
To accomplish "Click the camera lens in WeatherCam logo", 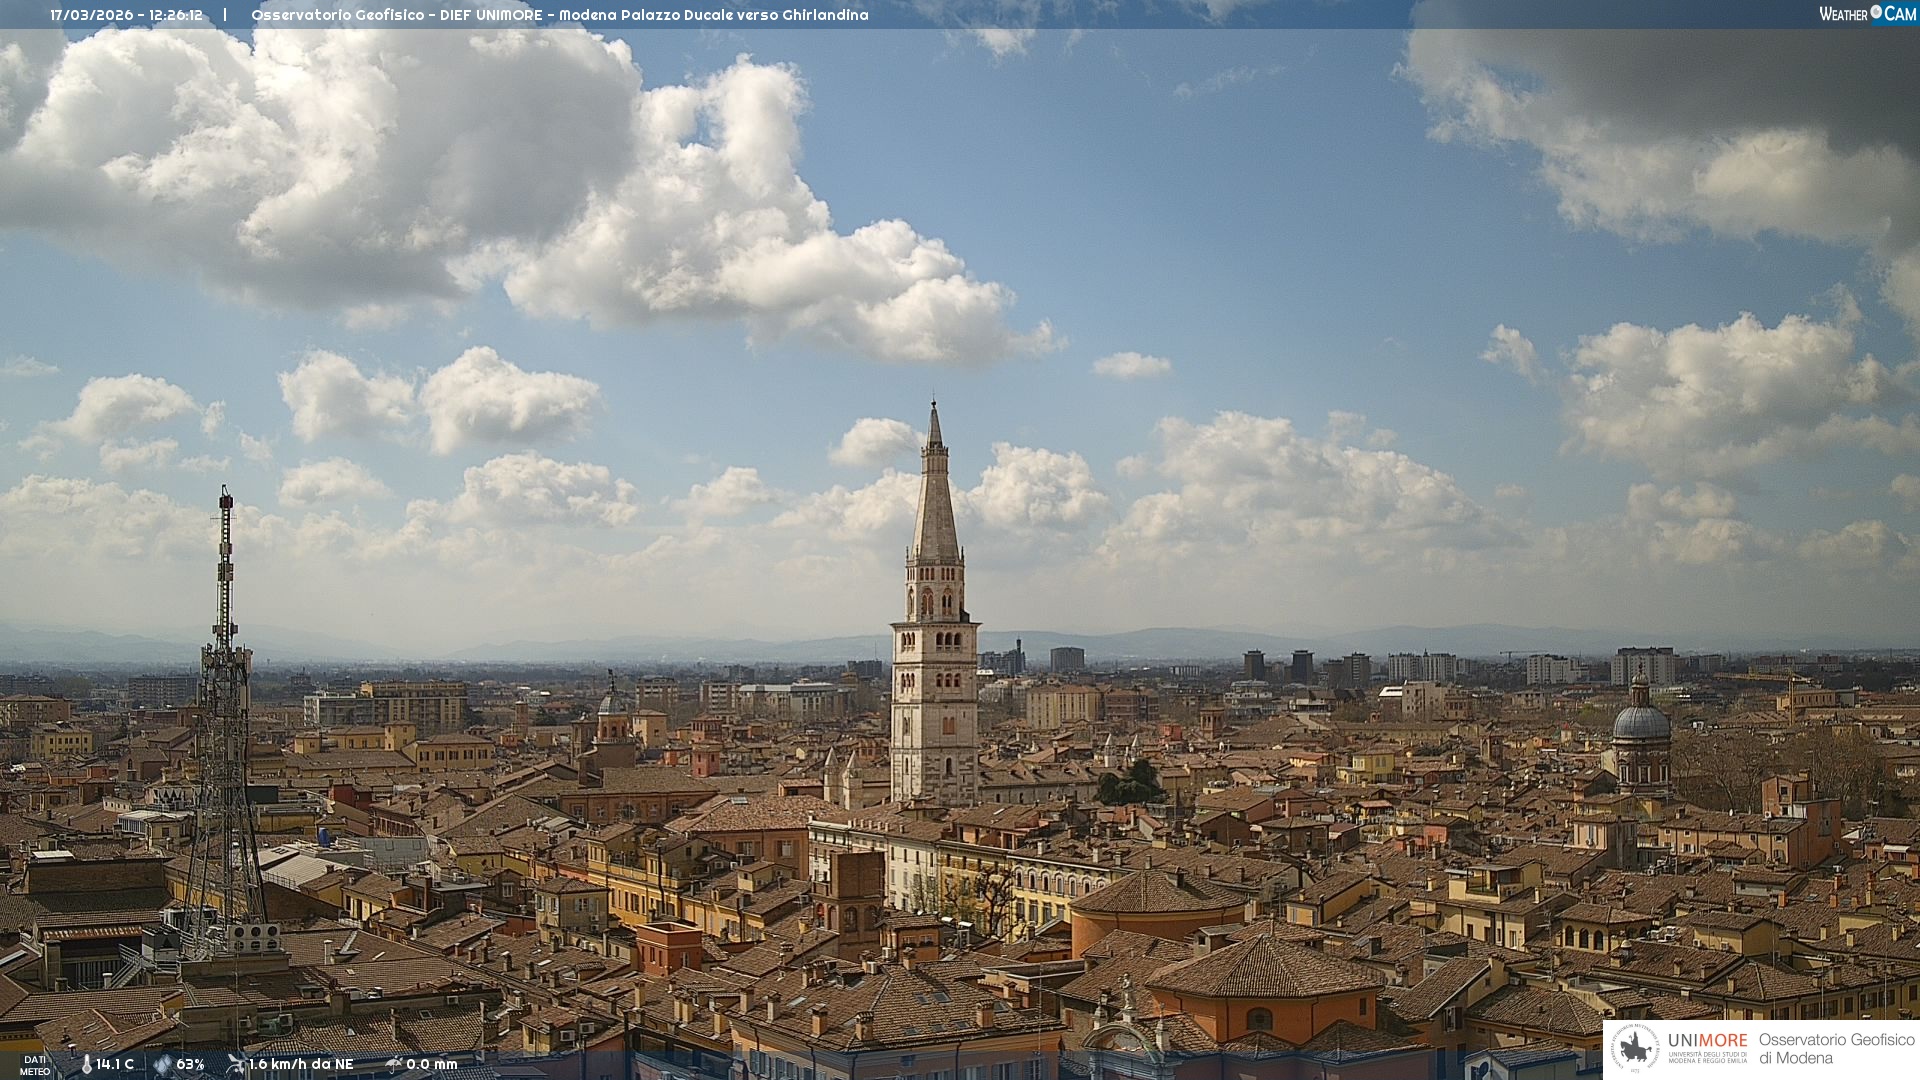I will tap(1876, 12).
